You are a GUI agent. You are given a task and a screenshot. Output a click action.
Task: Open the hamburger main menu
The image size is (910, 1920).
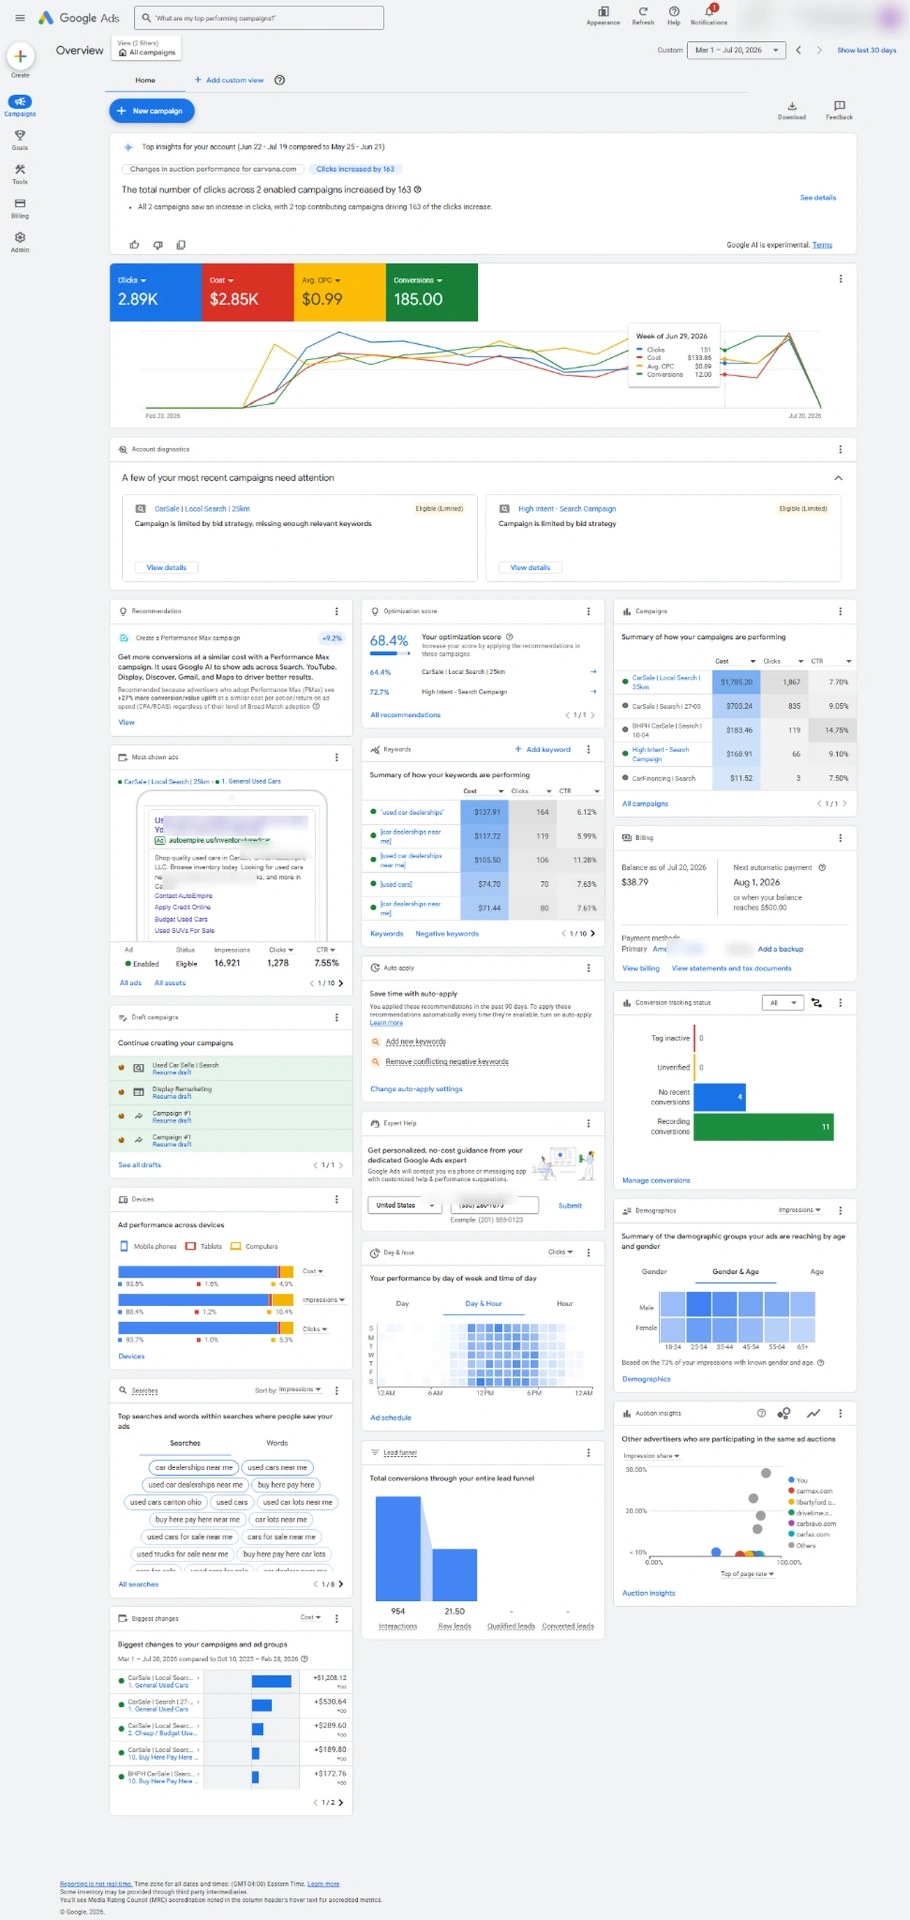coord(20,18)
